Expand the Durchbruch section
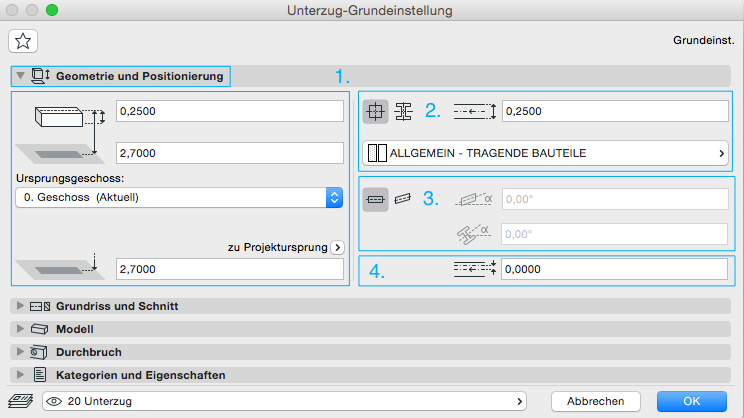The image size is (744, 418). coord(20,352)
